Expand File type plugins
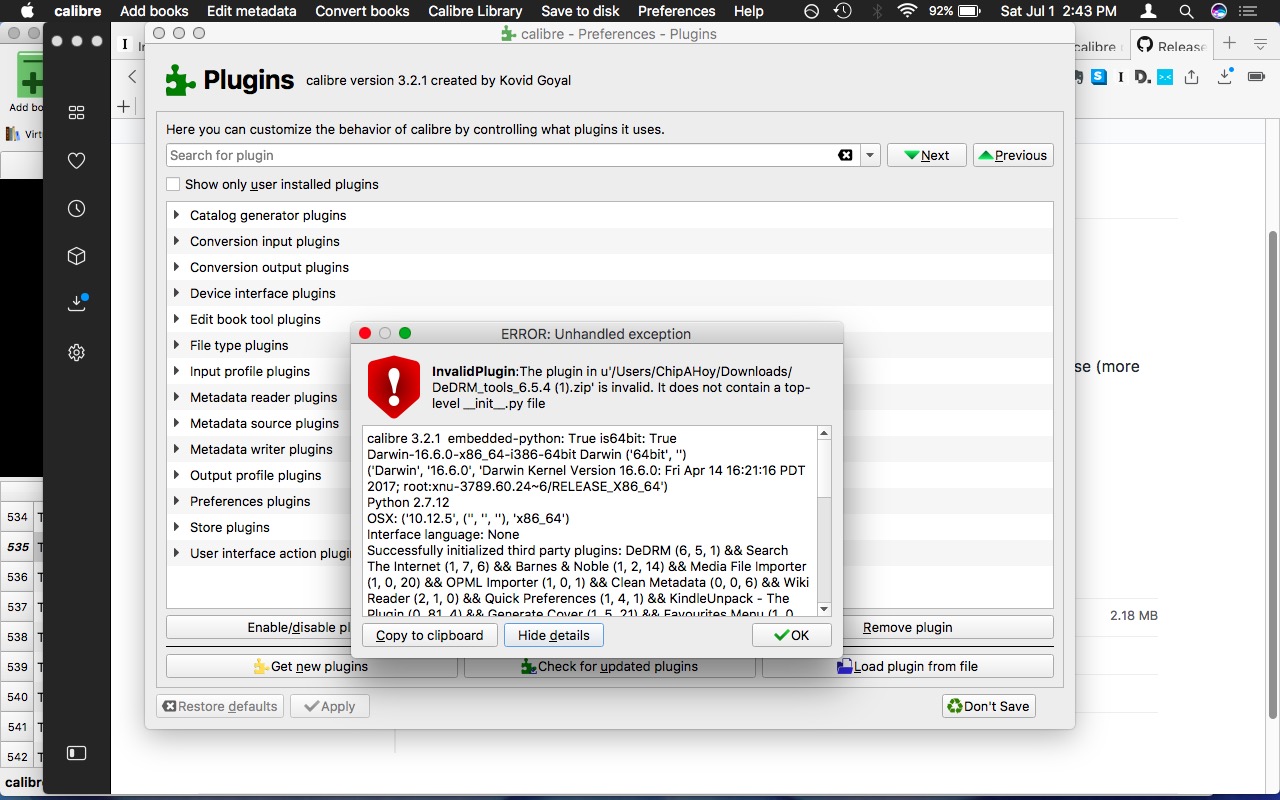1280x800 pixels. [x=176, y=345]
